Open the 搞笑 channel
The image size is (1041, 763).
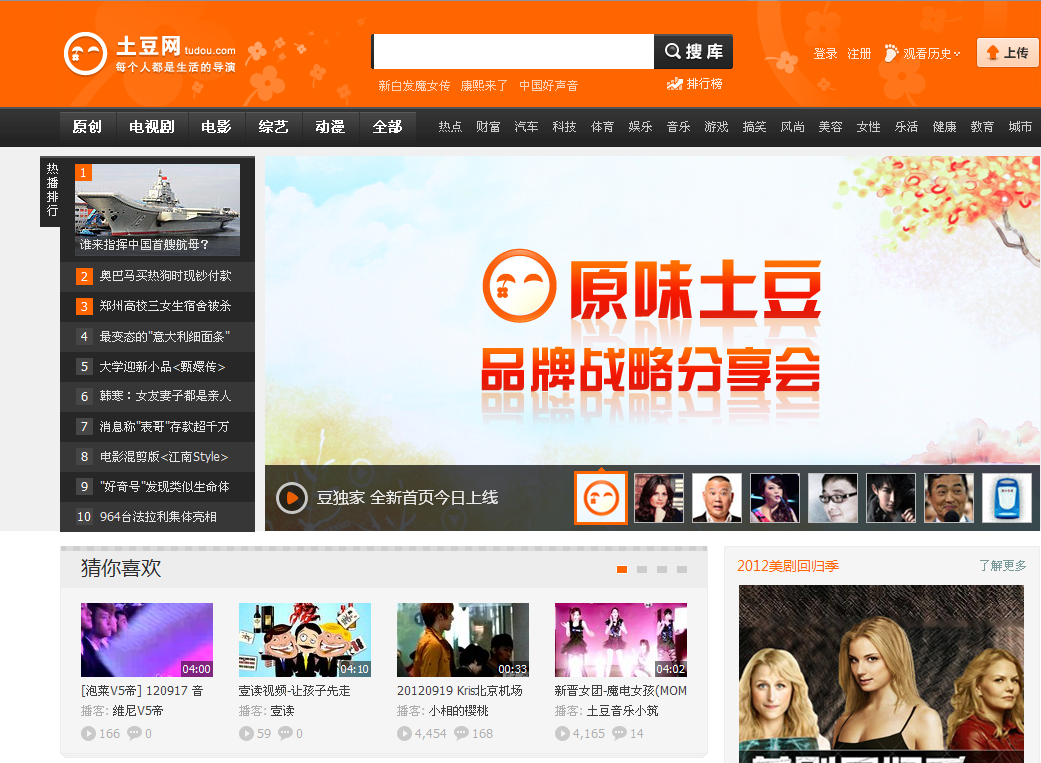click(x=754, y=127)
